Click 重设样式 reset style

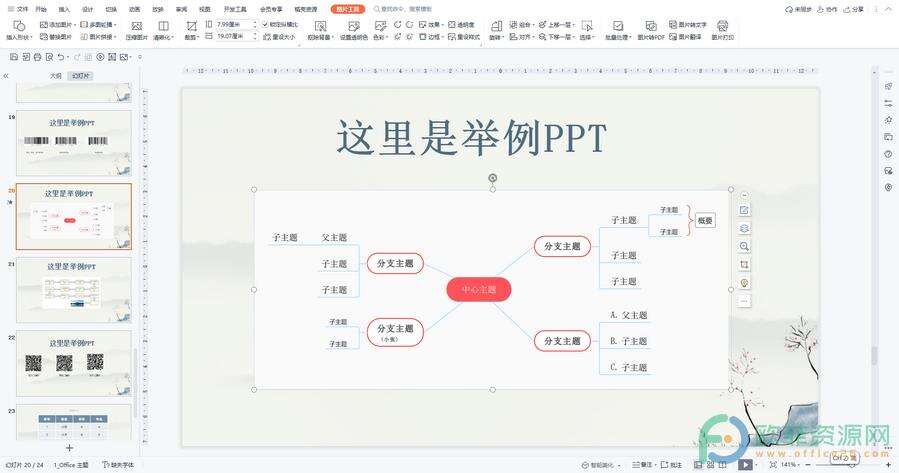pos(464,37)
